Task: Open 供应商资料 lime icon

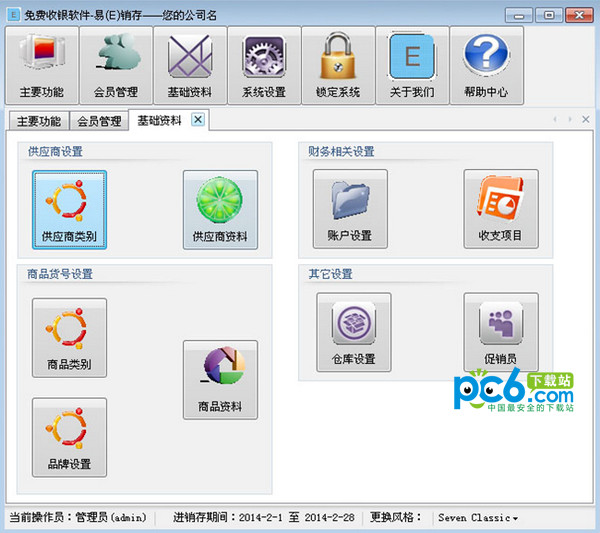Action: [220, 210]
